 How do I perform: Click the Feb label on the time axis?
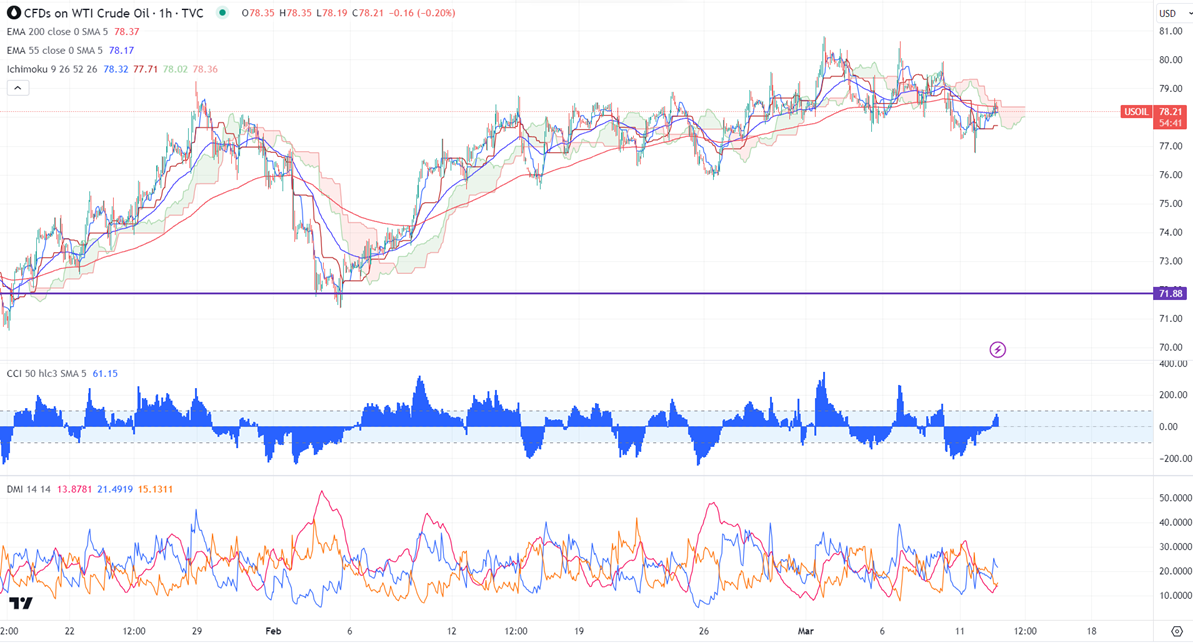pos(273,631)
